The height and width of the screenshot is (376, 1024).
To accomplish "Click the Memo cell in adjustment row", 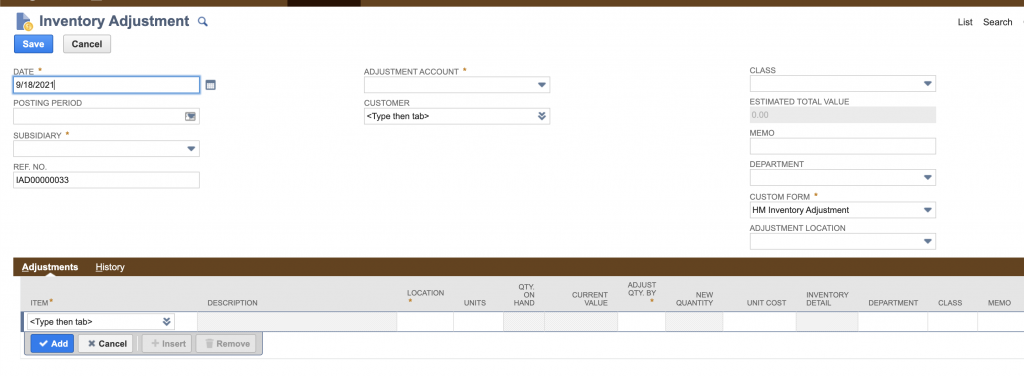I will point(1000,322).
